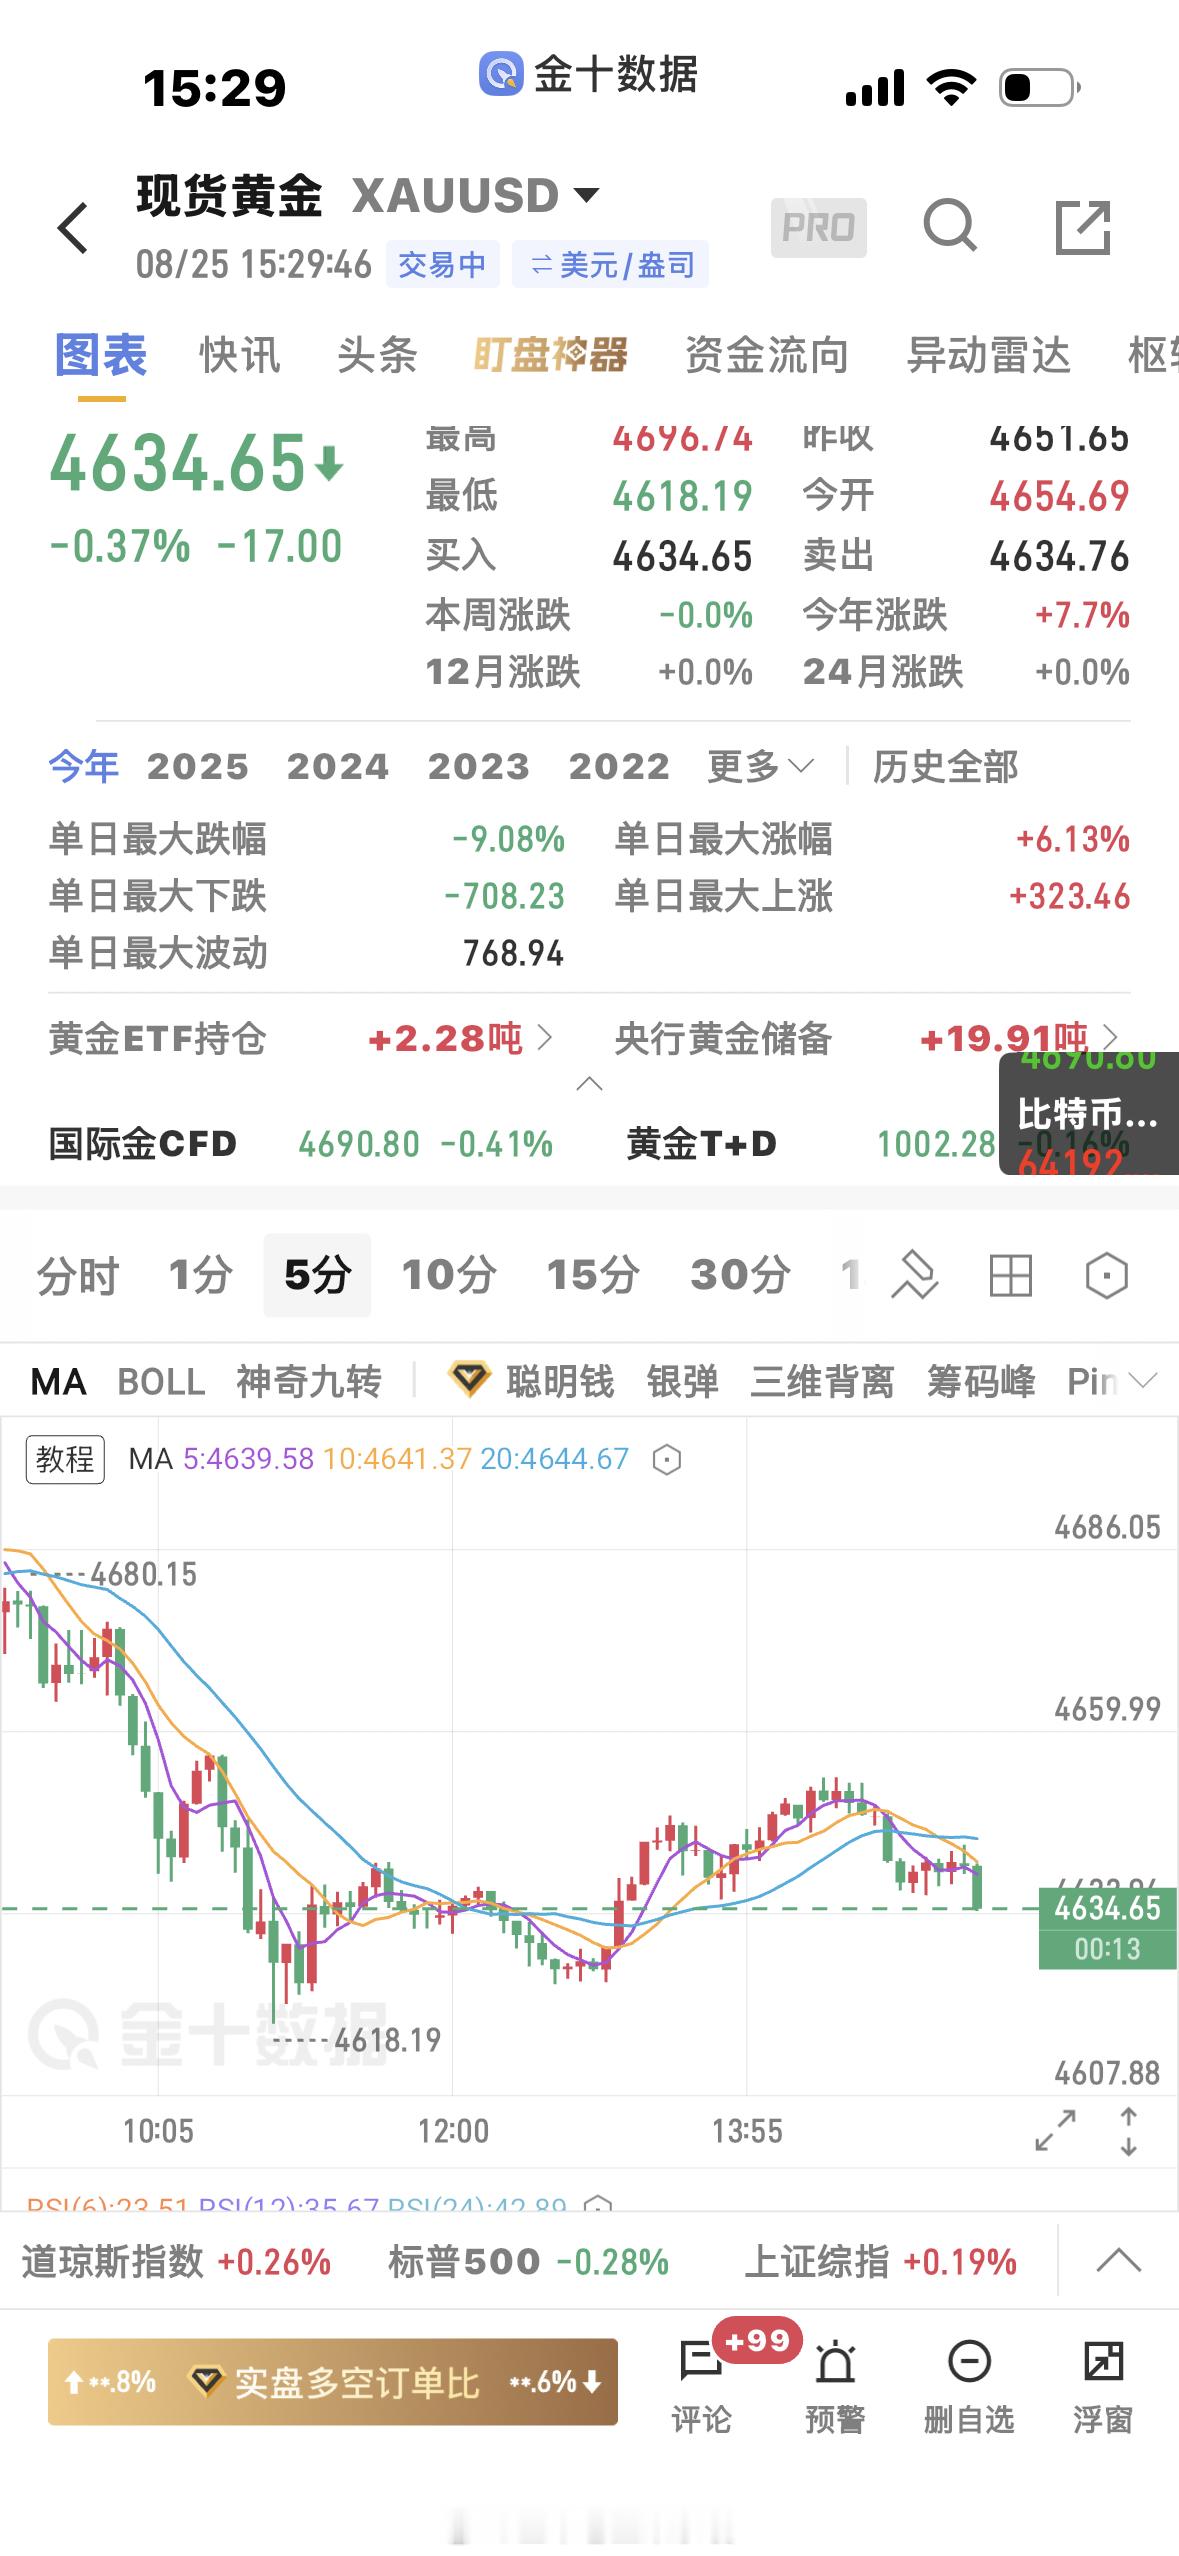Select the 聪明钱 indicator
1179x2556 pixels.
560,1381
